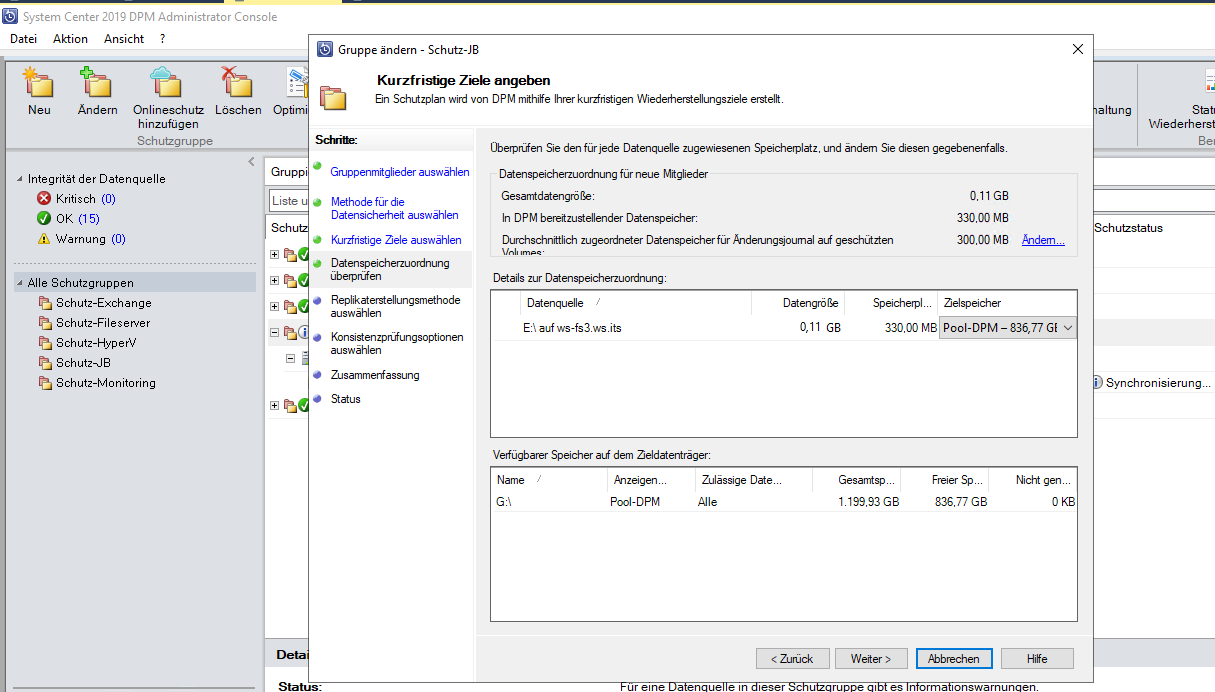Close the Gruppe ändern dialog
This screenshot has height=692, width=1215.
click(1077, 49)
